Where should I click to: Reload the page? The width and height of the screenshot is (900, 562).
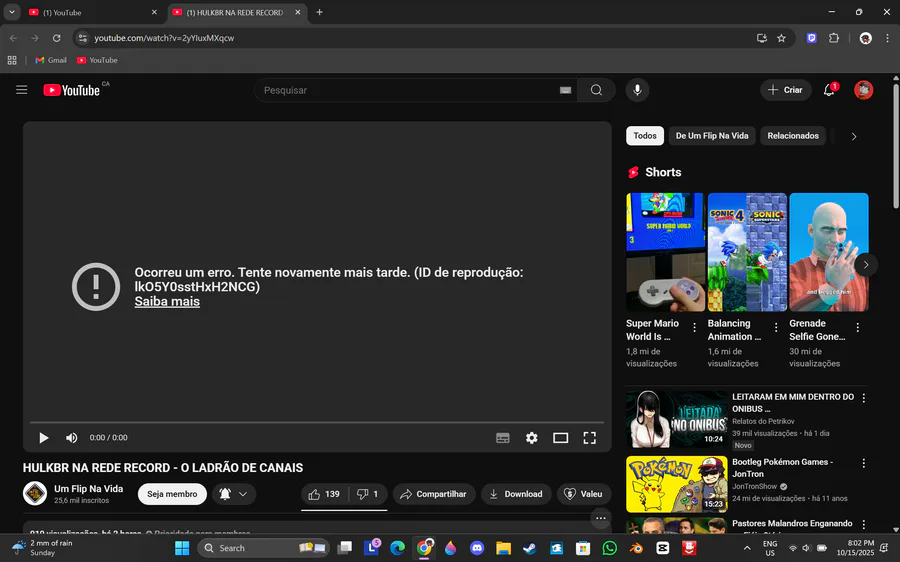(x=56, y=38)
